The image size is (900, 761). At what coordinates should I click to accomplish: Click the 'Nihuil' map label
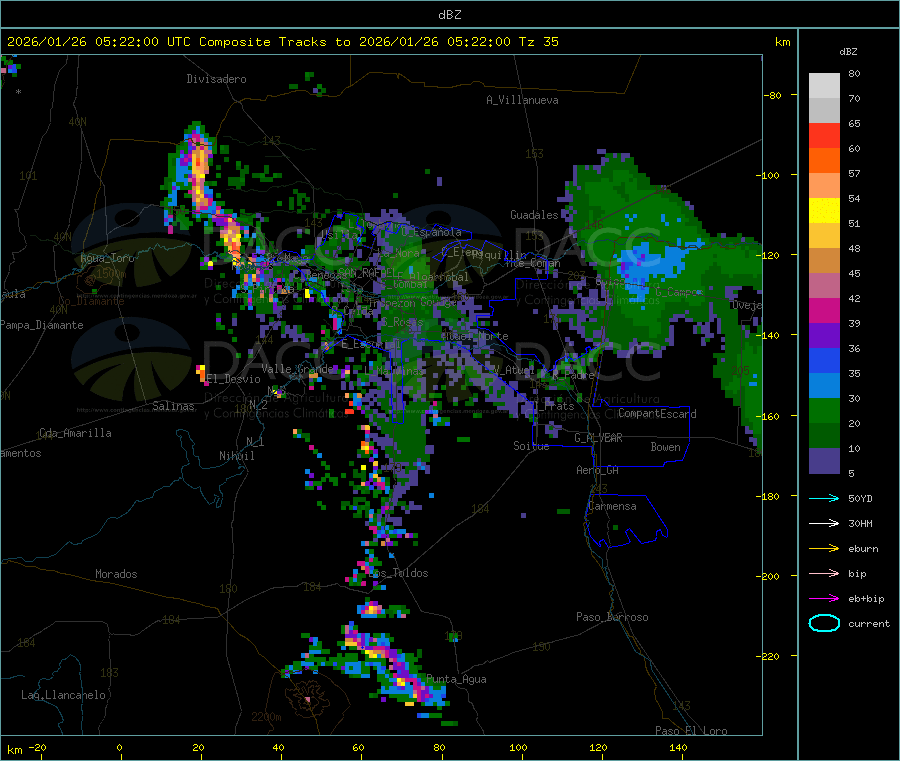tap(236, 456)
